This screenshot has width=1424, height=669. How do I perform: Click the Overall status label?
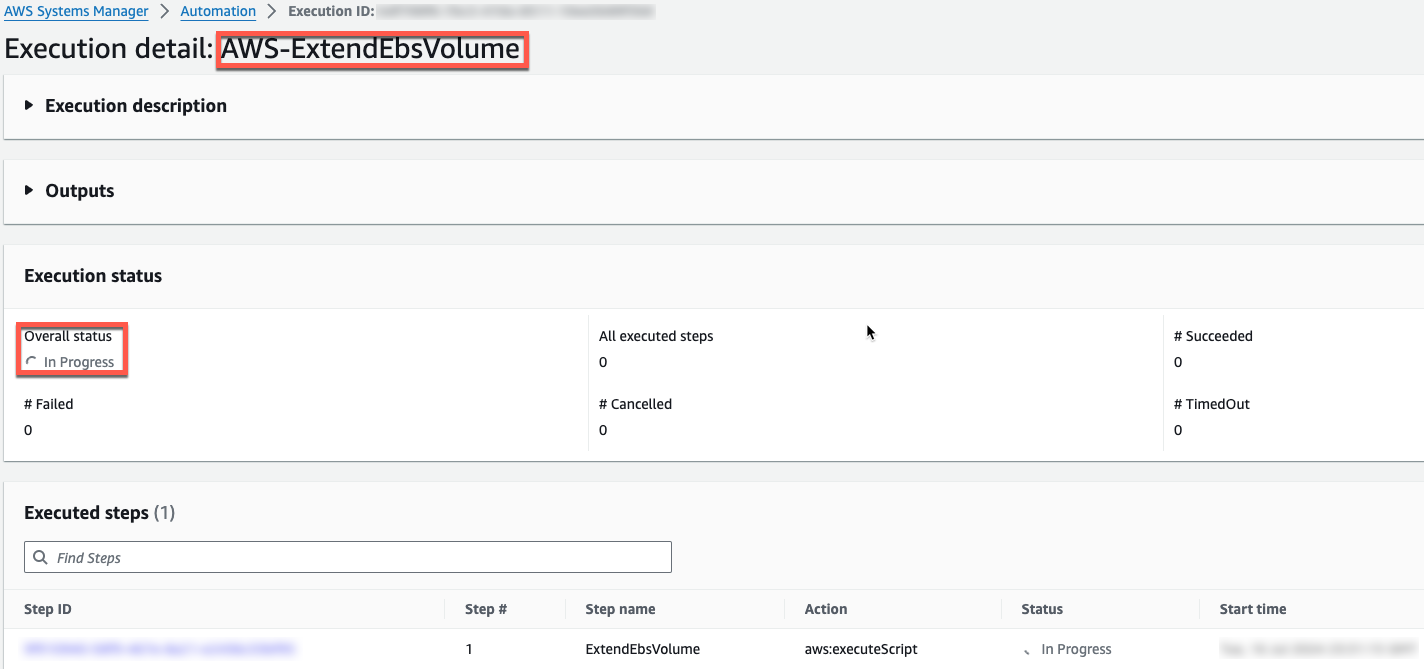point(68,336)
